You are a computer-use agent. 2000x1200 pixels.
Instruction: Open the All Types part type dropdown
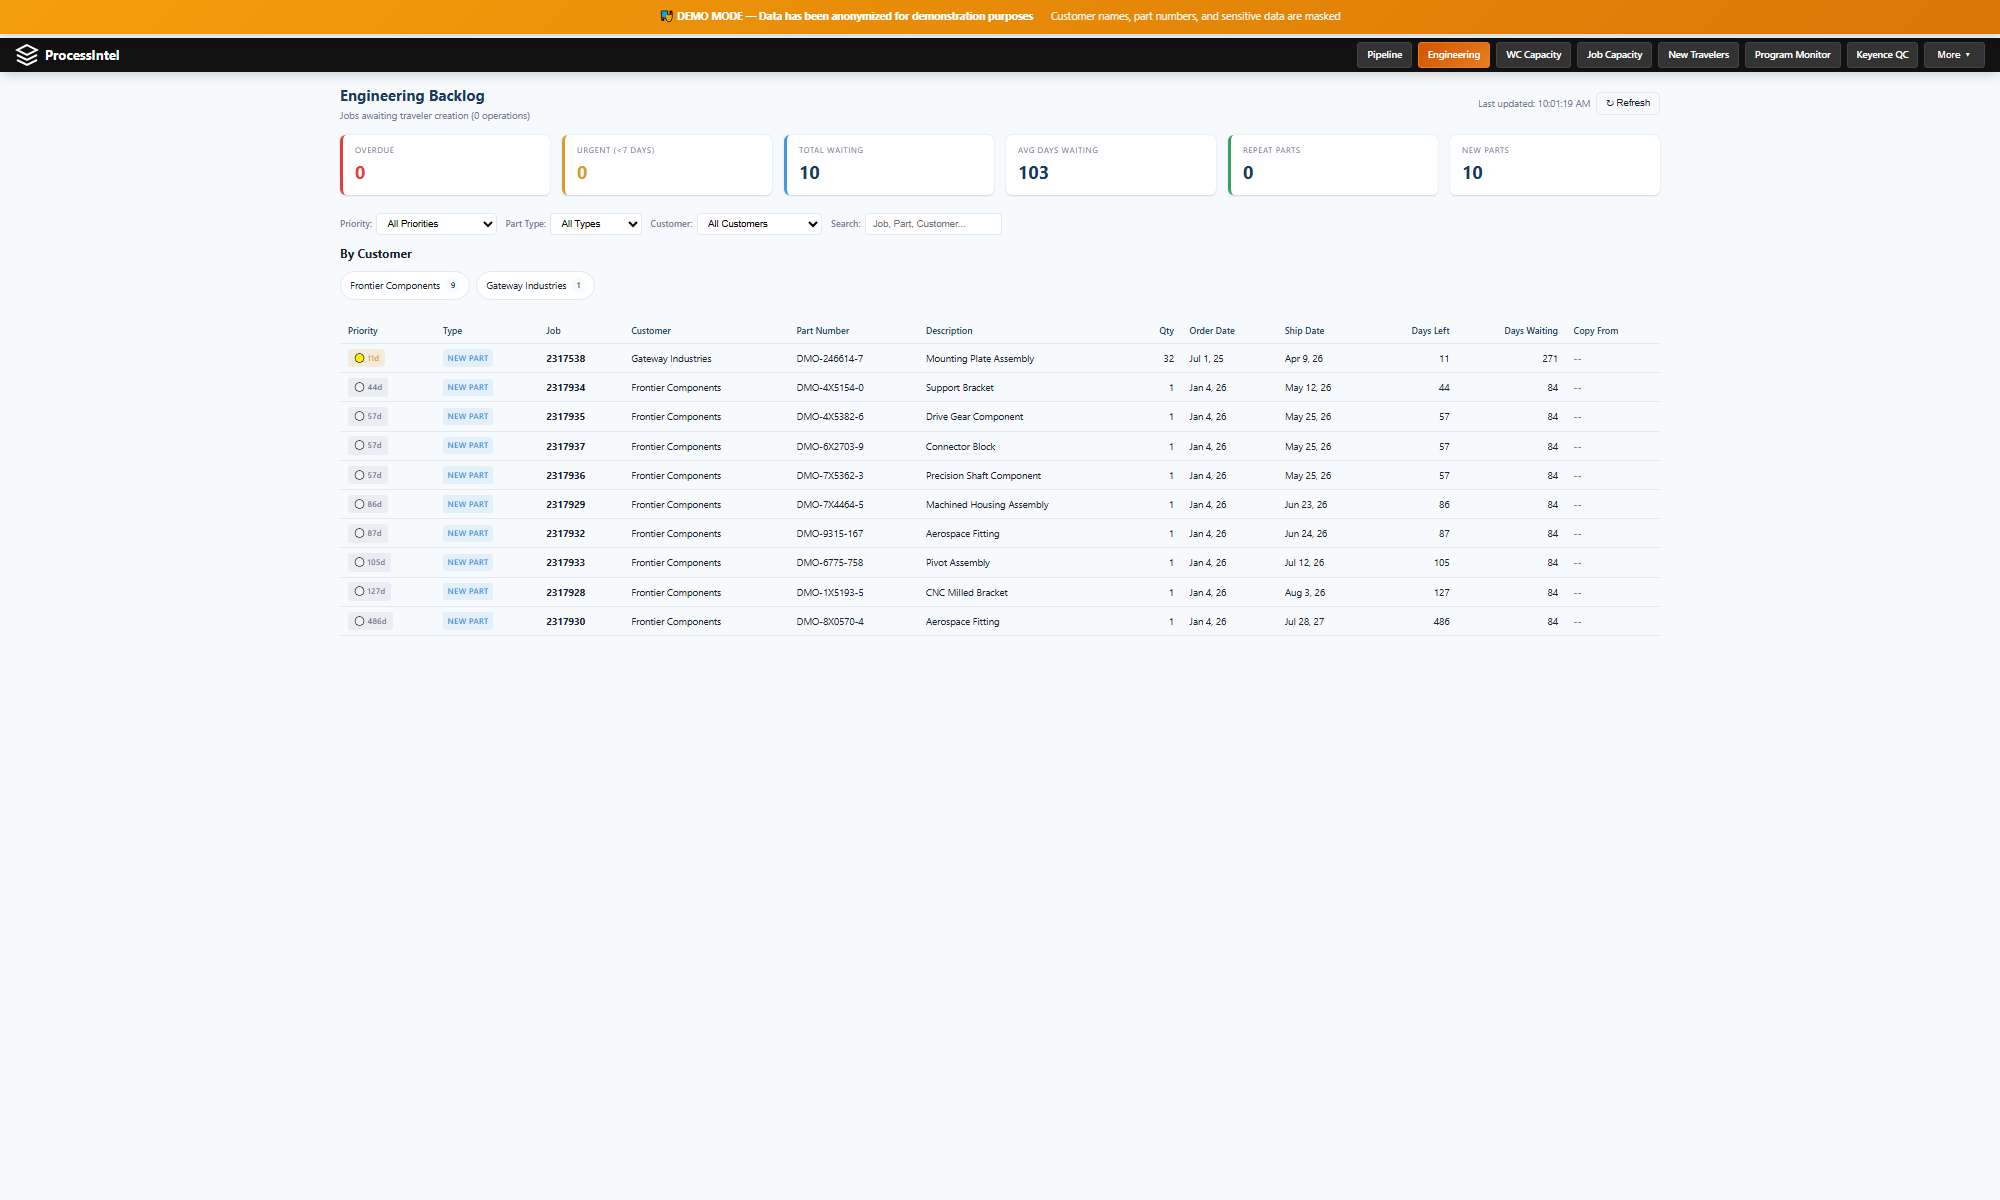(596, 224)
